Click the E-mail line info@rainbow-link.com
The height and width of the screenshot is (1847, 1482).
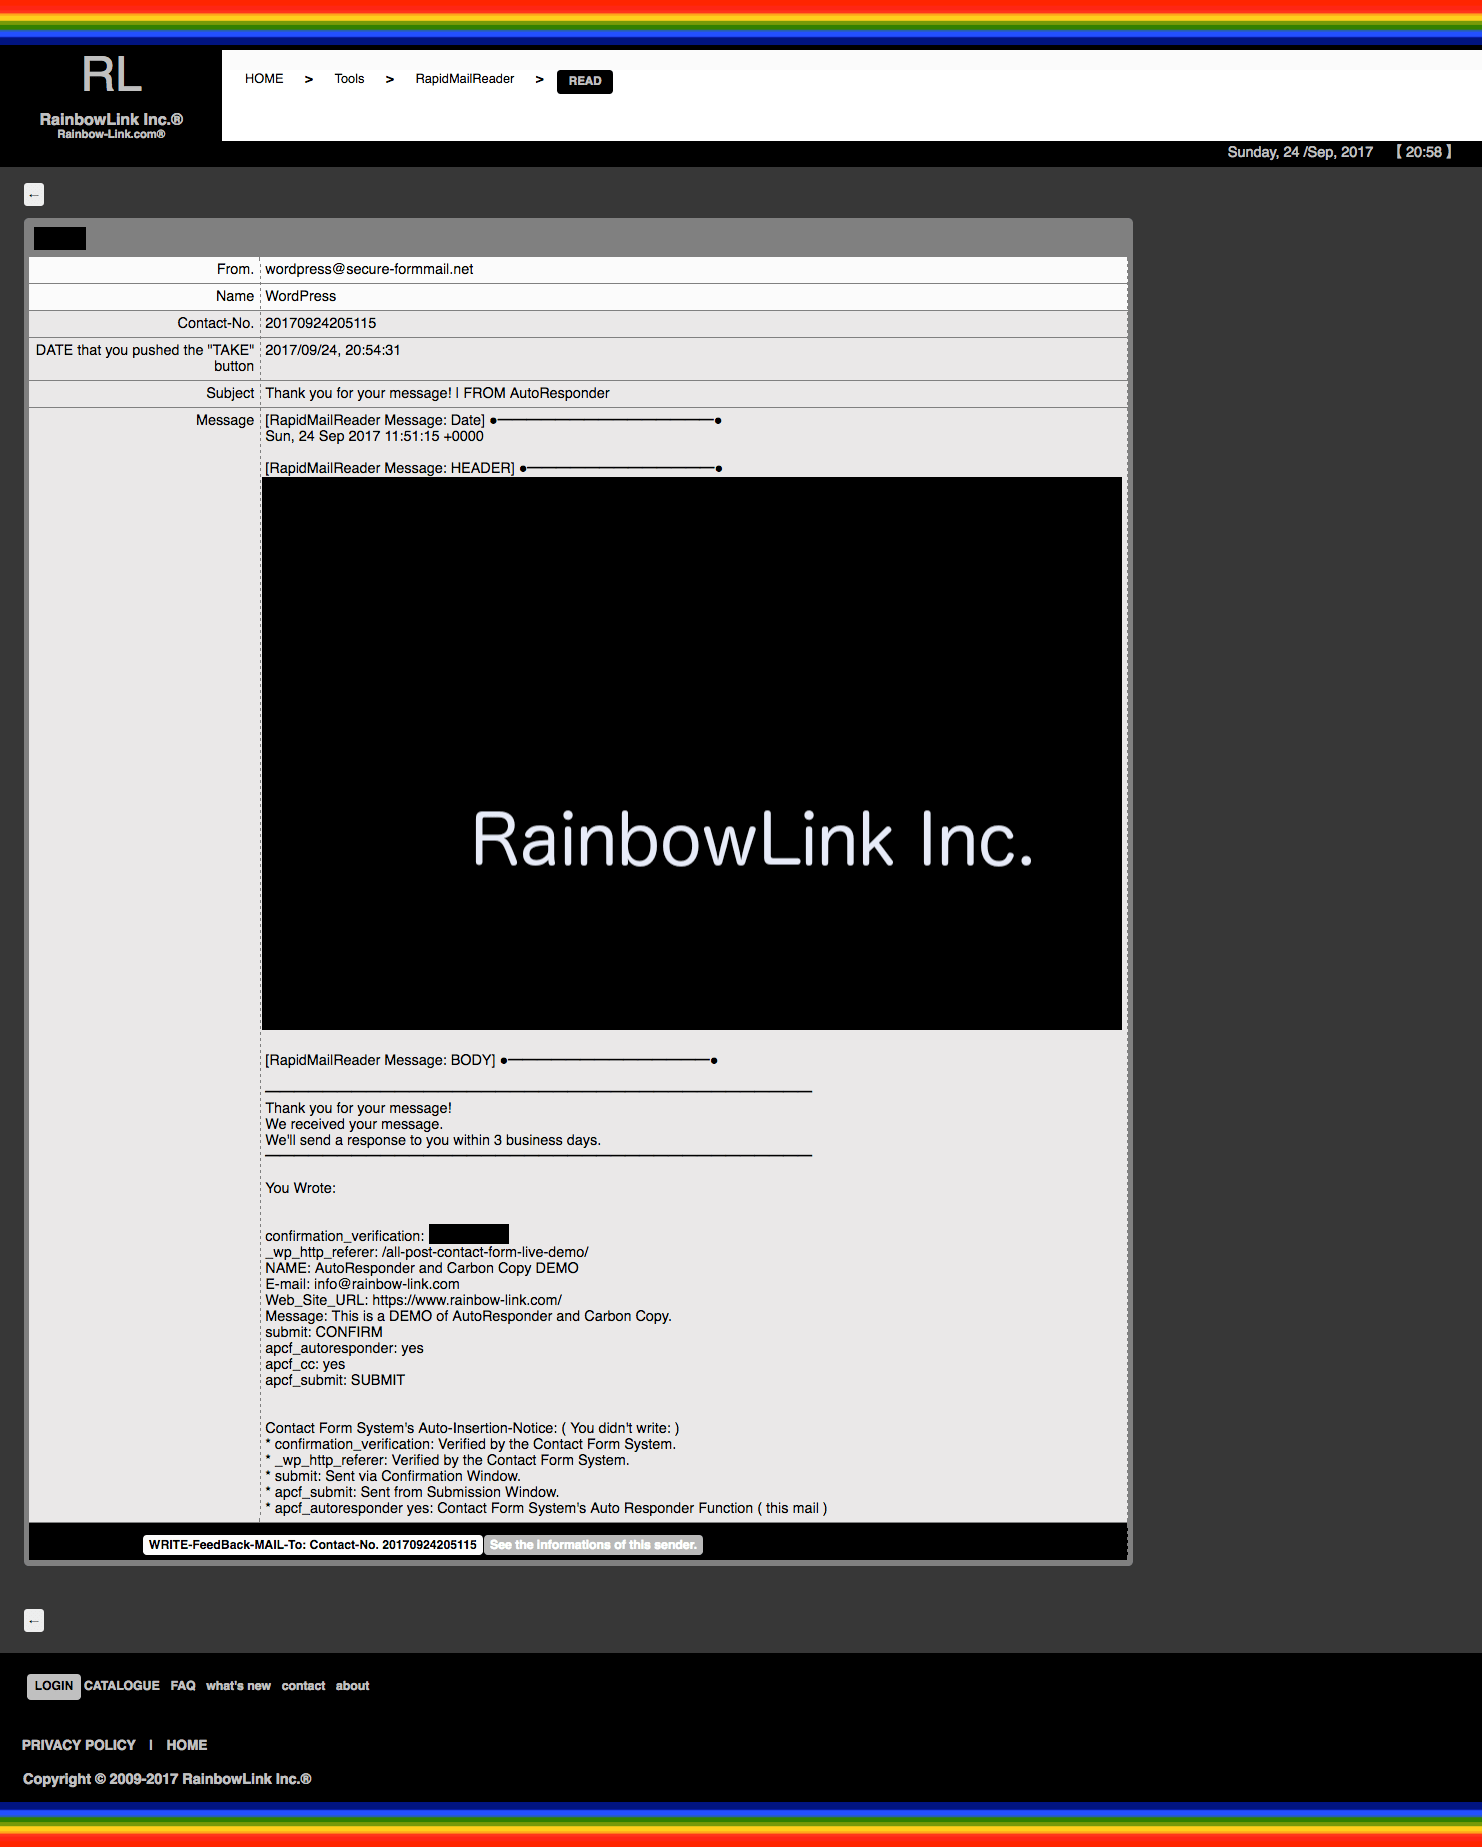(x=362, y=1284)
